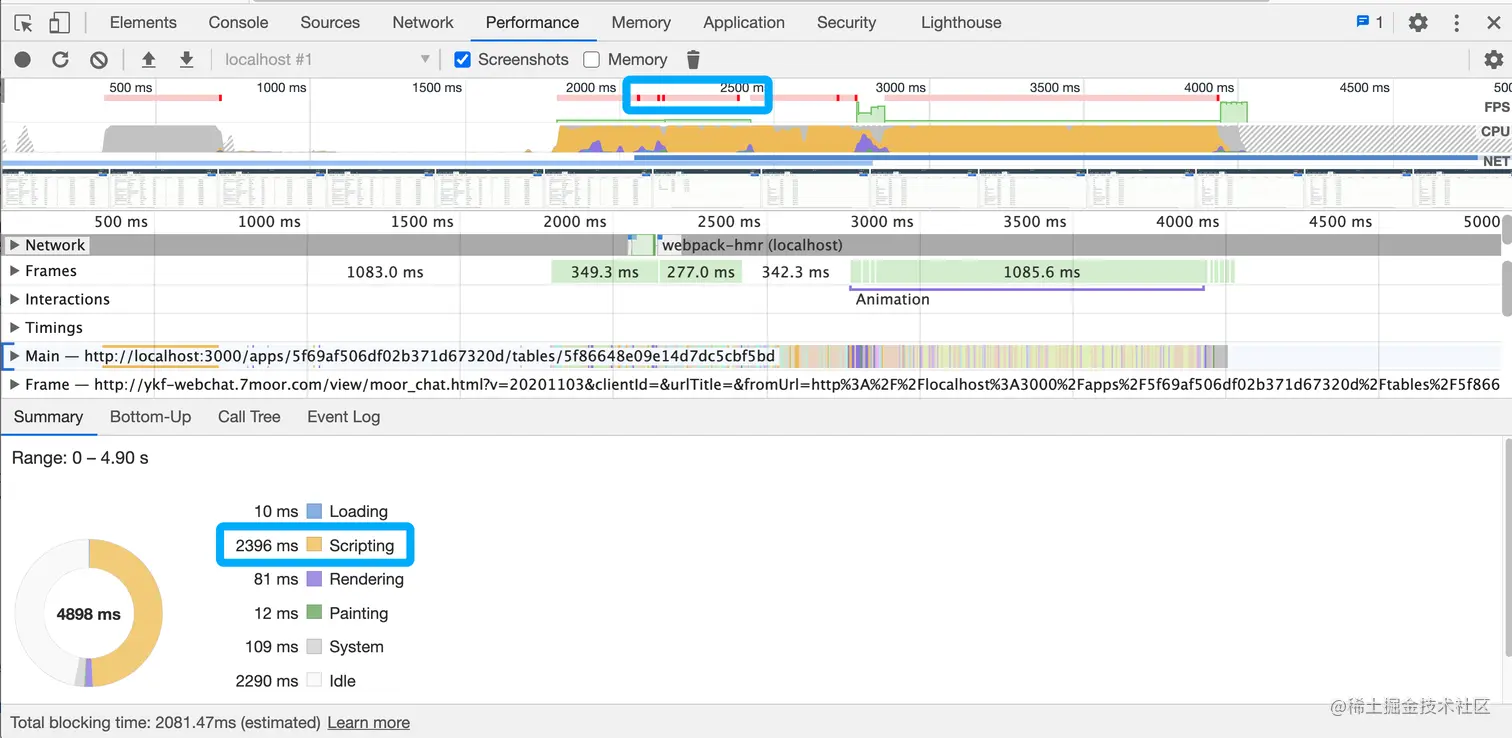Close DevTools with the X icon
Image resolution: width=1512 pixels, height=738 pixels.
click(1493, 22)
